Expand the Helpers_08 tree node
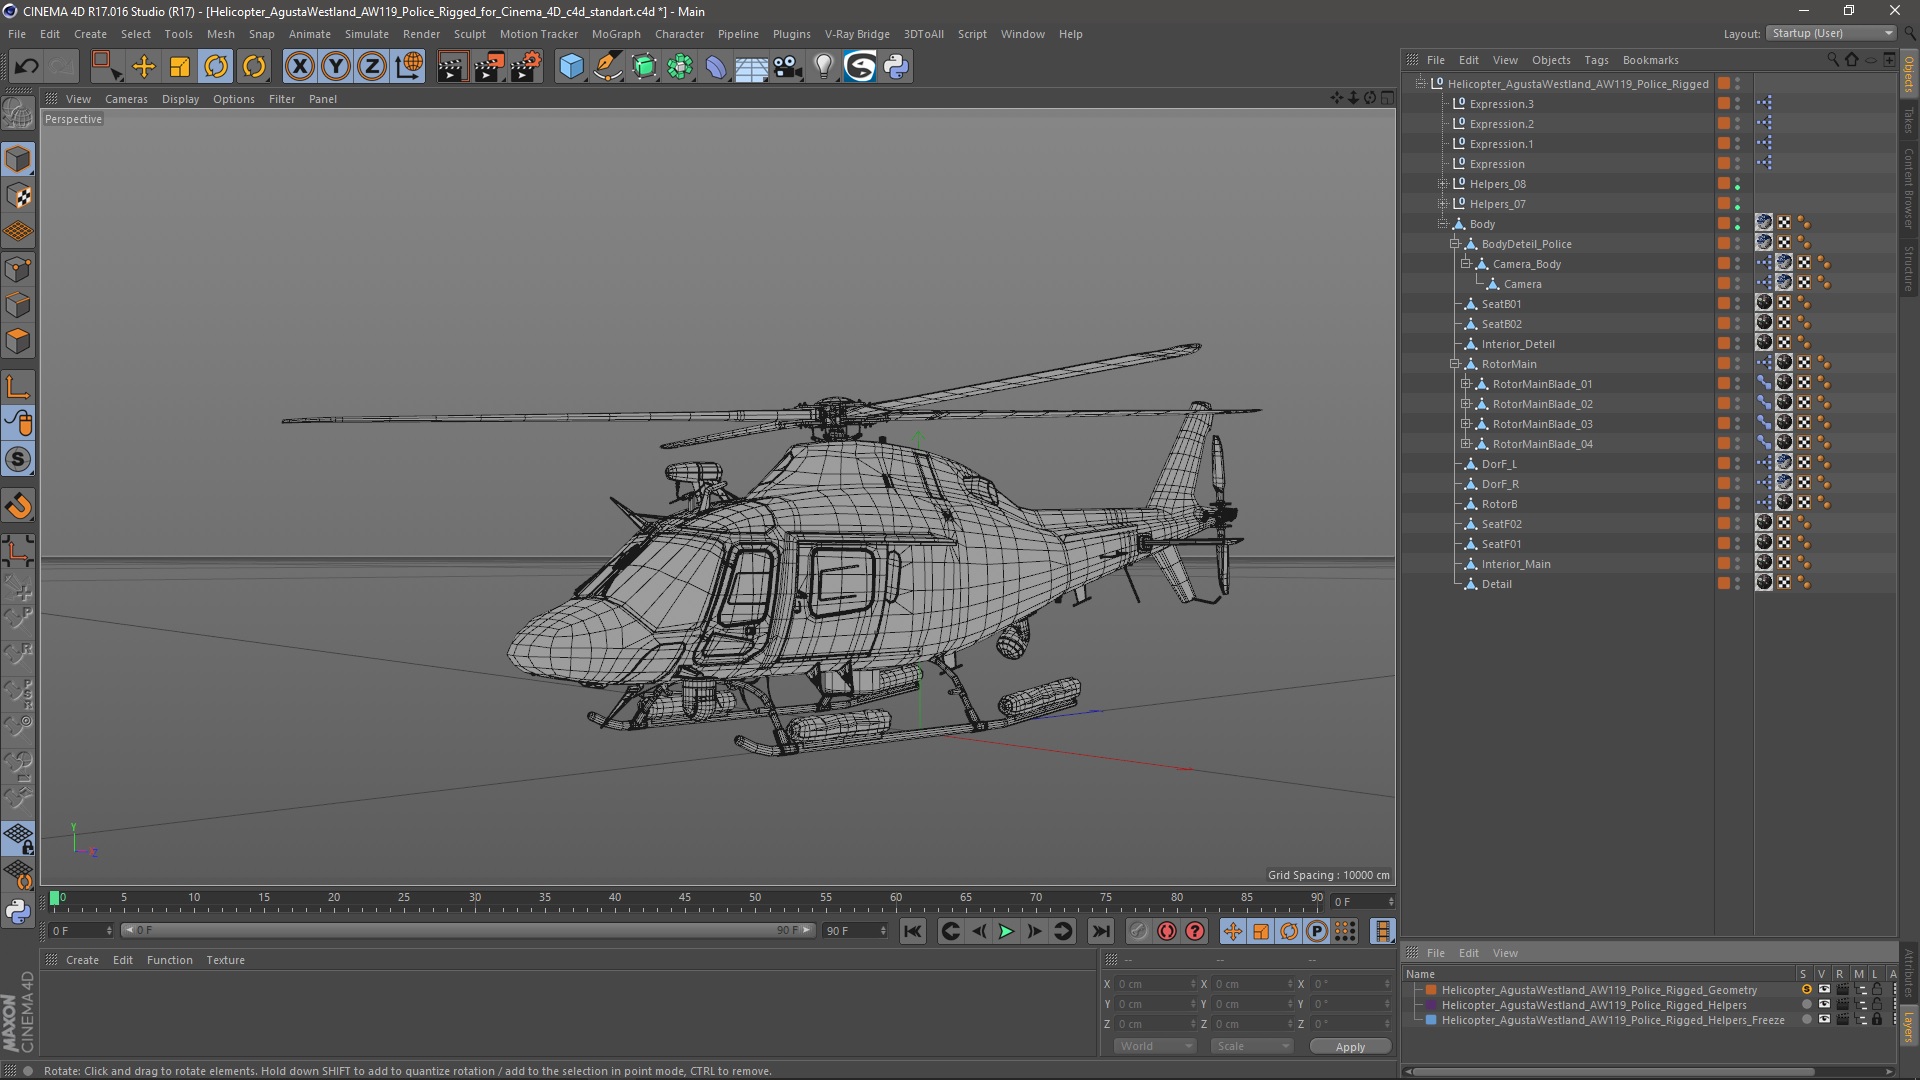 (1442, 184)
